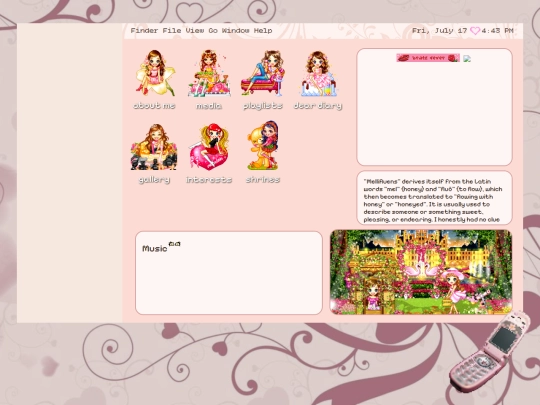Click the pink flip phone

(x=490, y=352)
